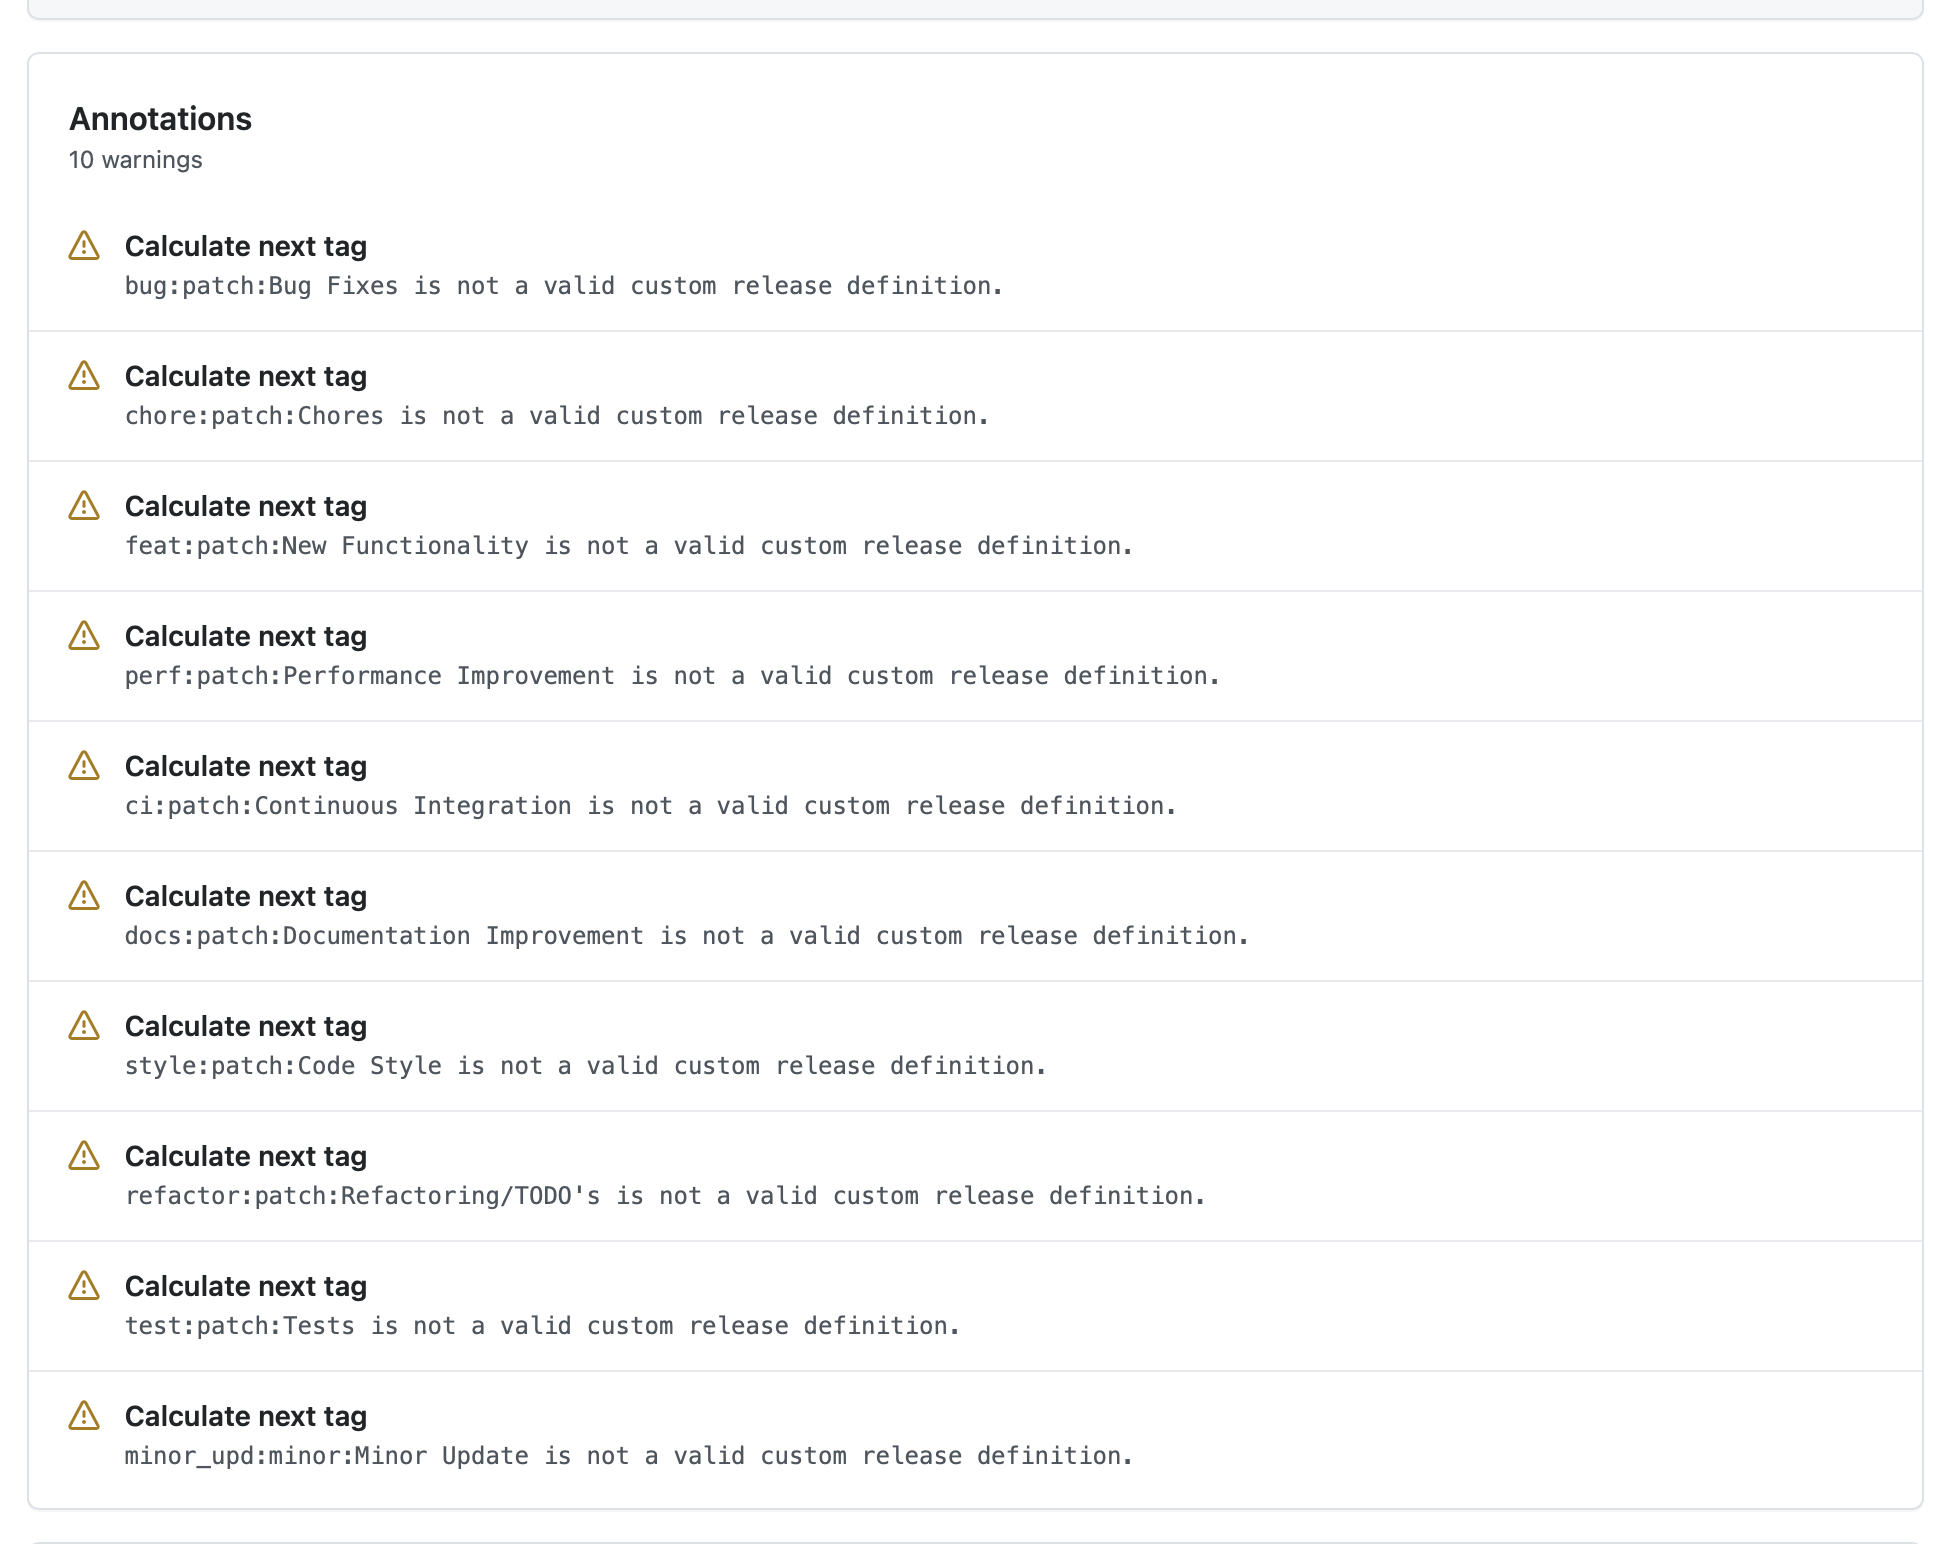
Task: Click warning icon beside refactor:patch annotation
Action: 84,1156
